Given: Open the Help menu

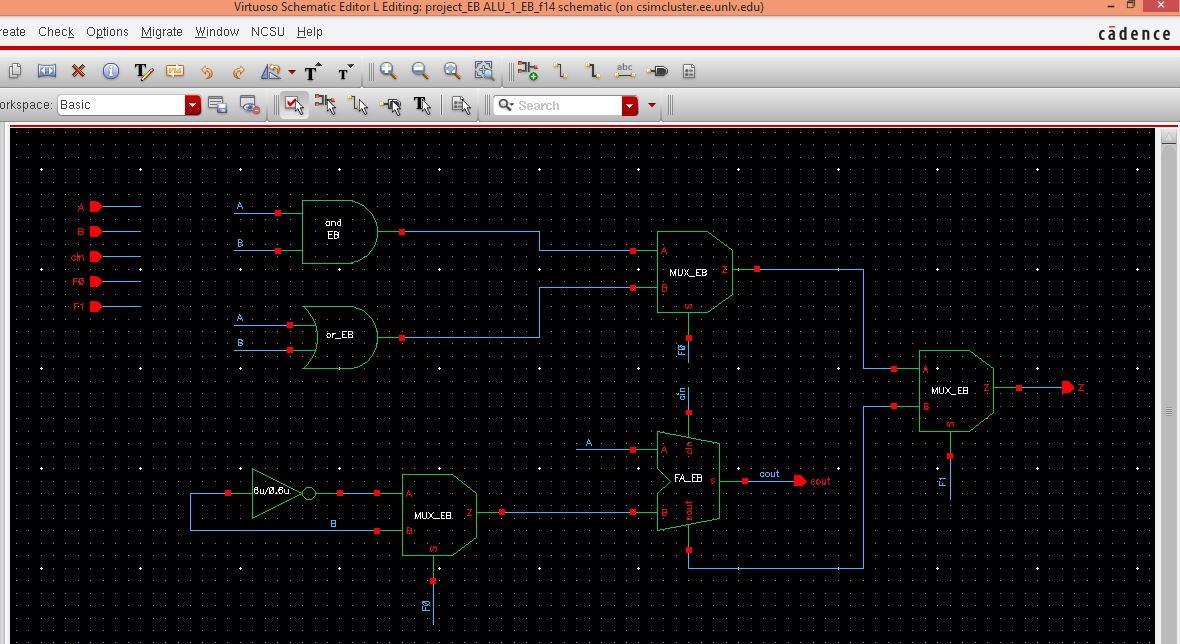Looking at the screenshot, I should [310, 31].
